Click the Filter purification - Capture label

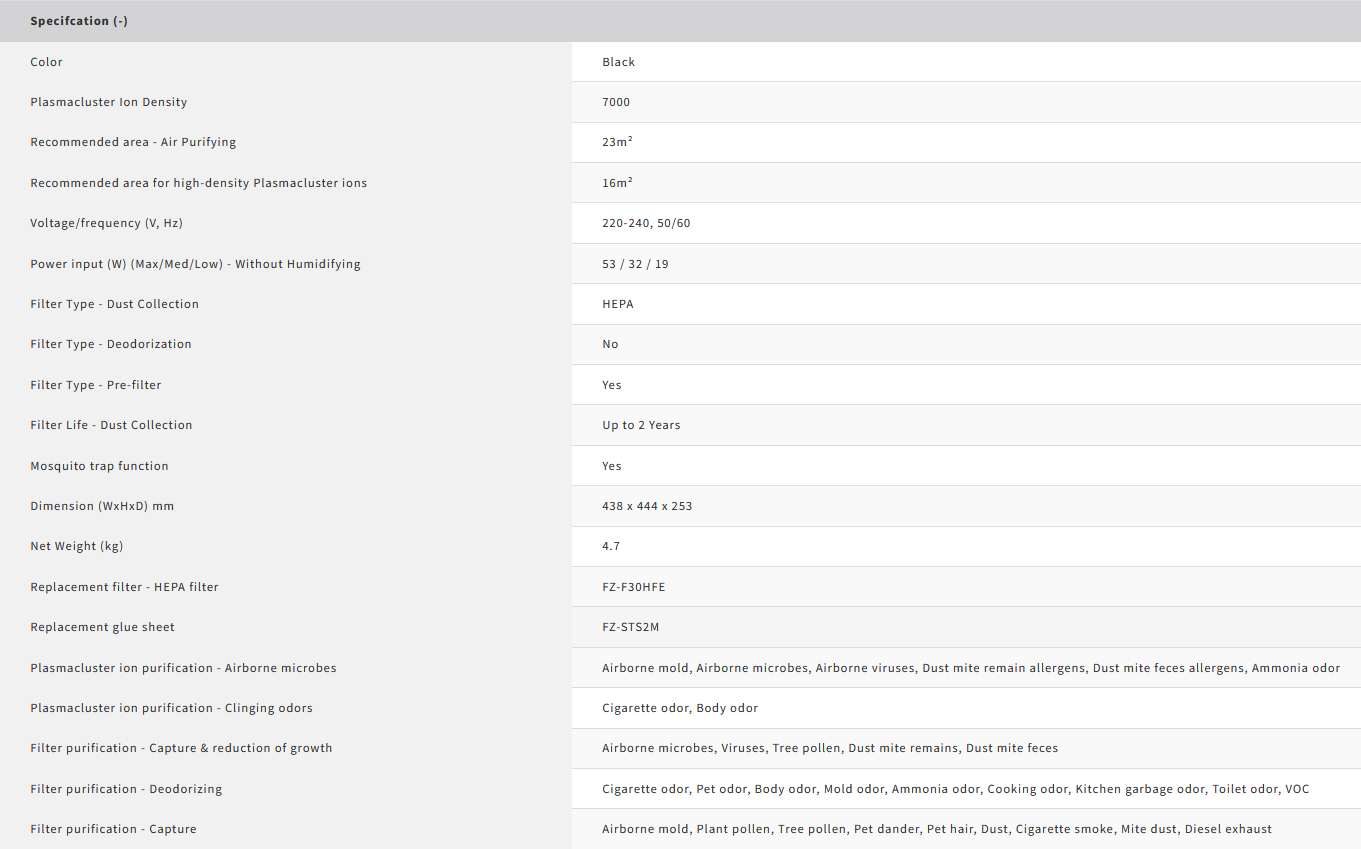113,829
